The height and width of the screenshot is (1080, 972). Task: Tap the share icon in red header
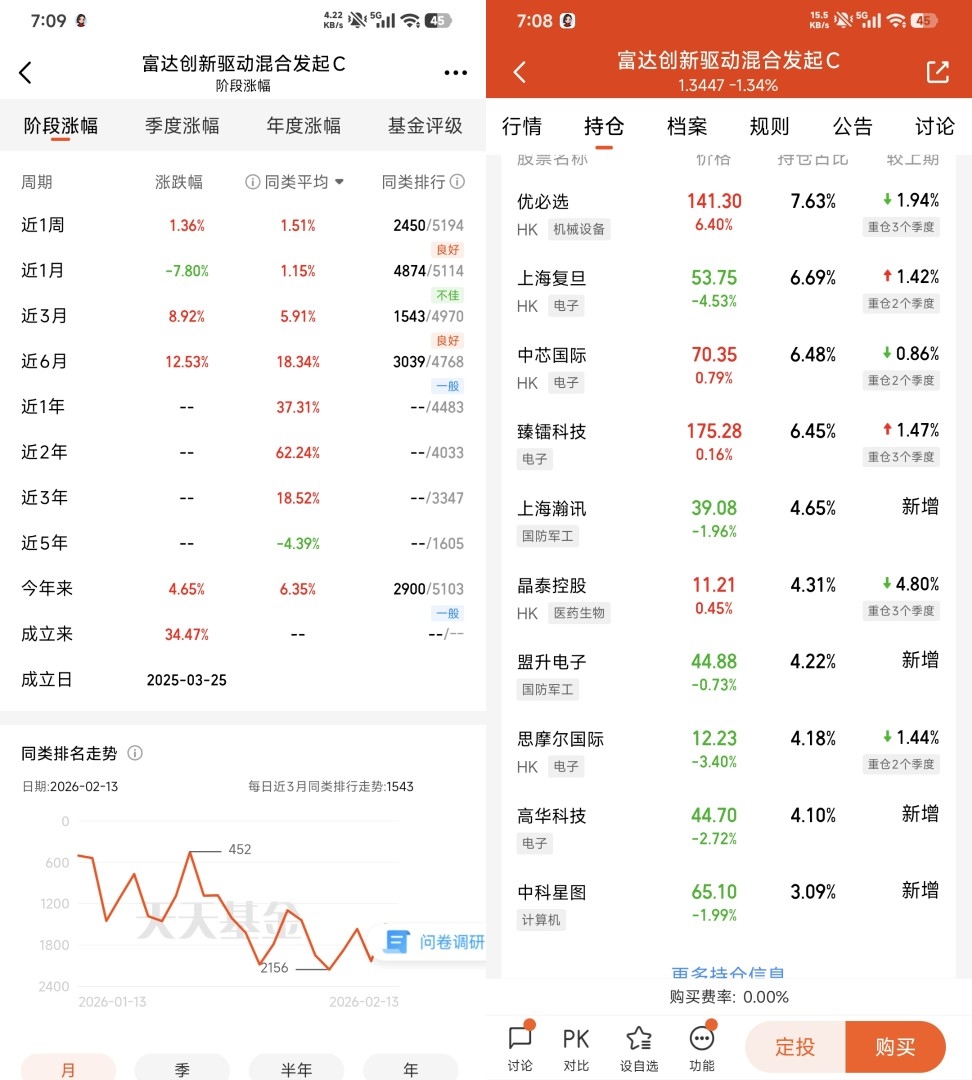point(938,72)
